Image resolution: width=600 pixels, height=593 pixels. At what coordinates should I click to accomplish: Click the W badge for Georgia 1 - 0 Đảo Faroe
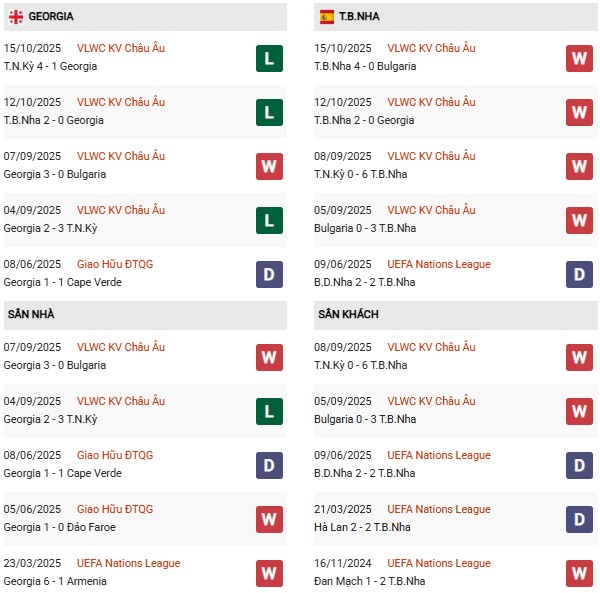tap(269, 519)
